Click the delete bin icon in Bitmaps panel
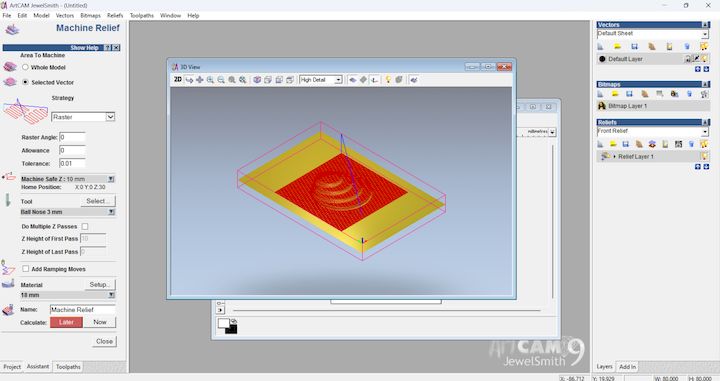Viewport: 720px width, 381px height. coord(689,94)
